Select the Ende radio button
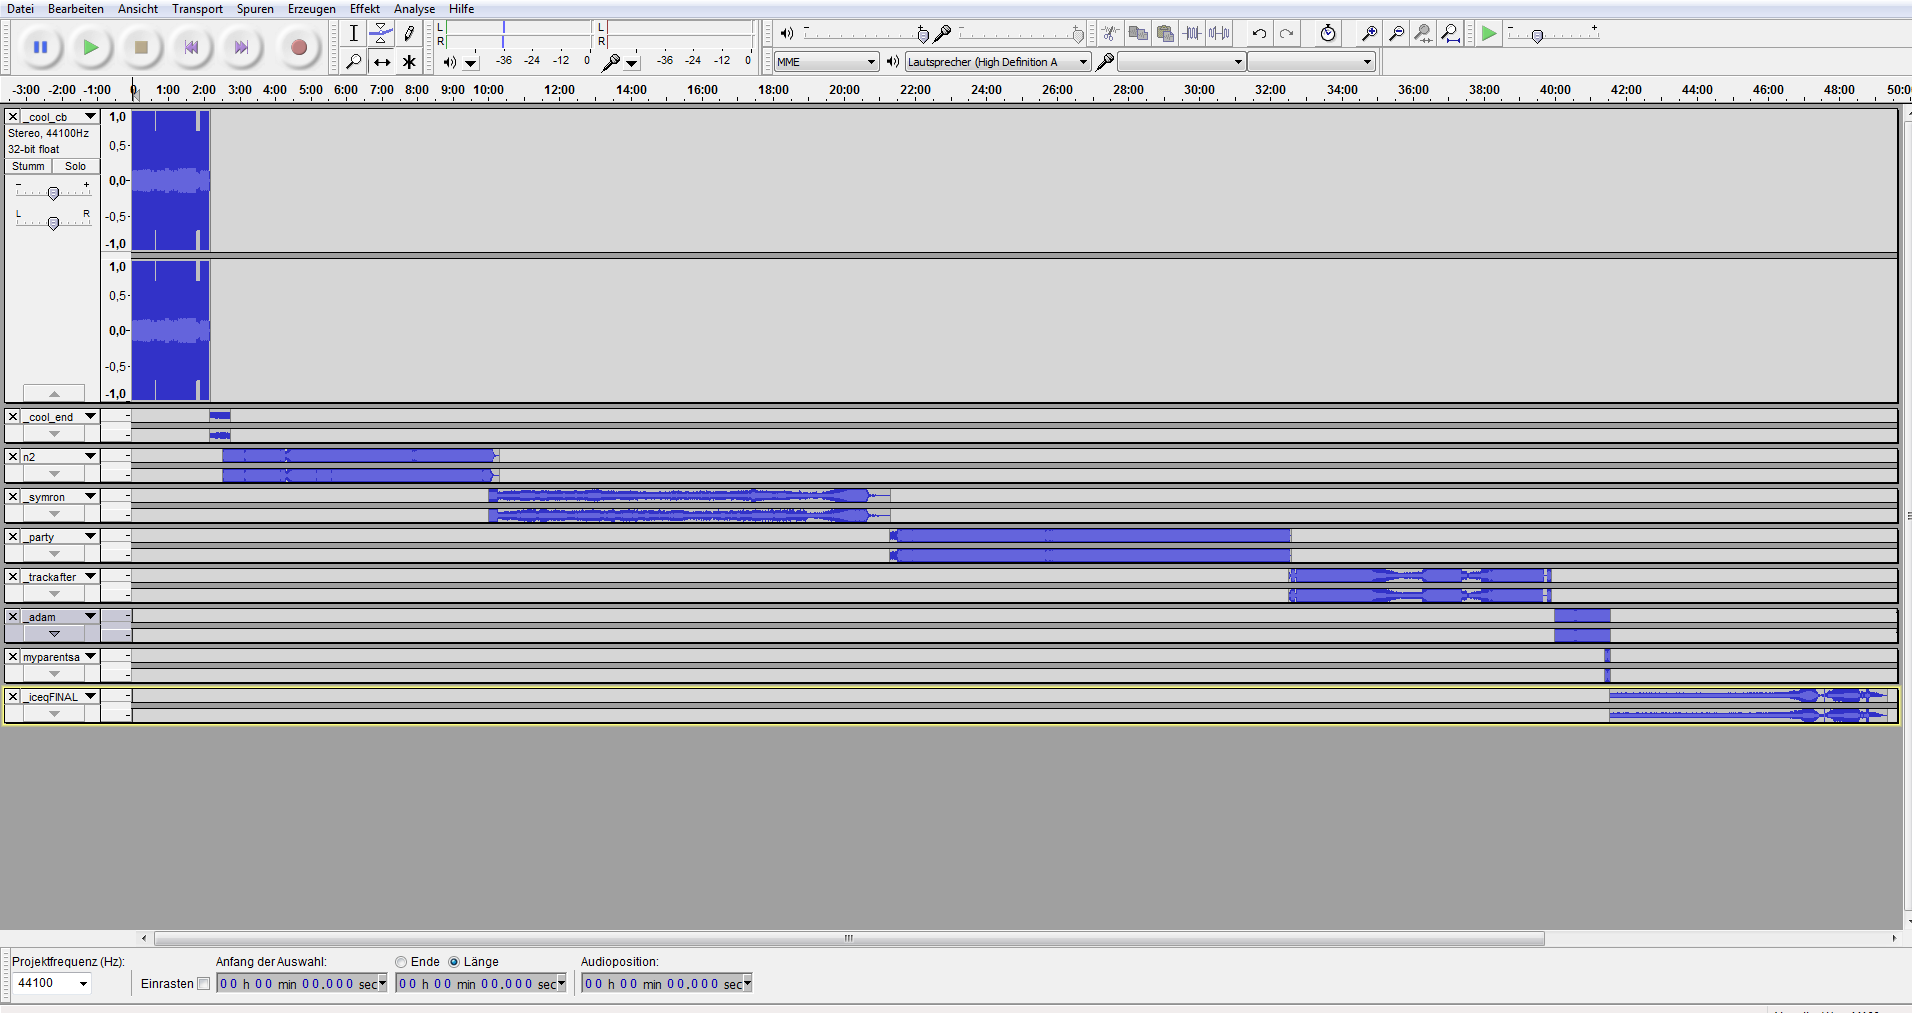Image resolution: width=1912 pixels, height=1013 pixels. 401,962
